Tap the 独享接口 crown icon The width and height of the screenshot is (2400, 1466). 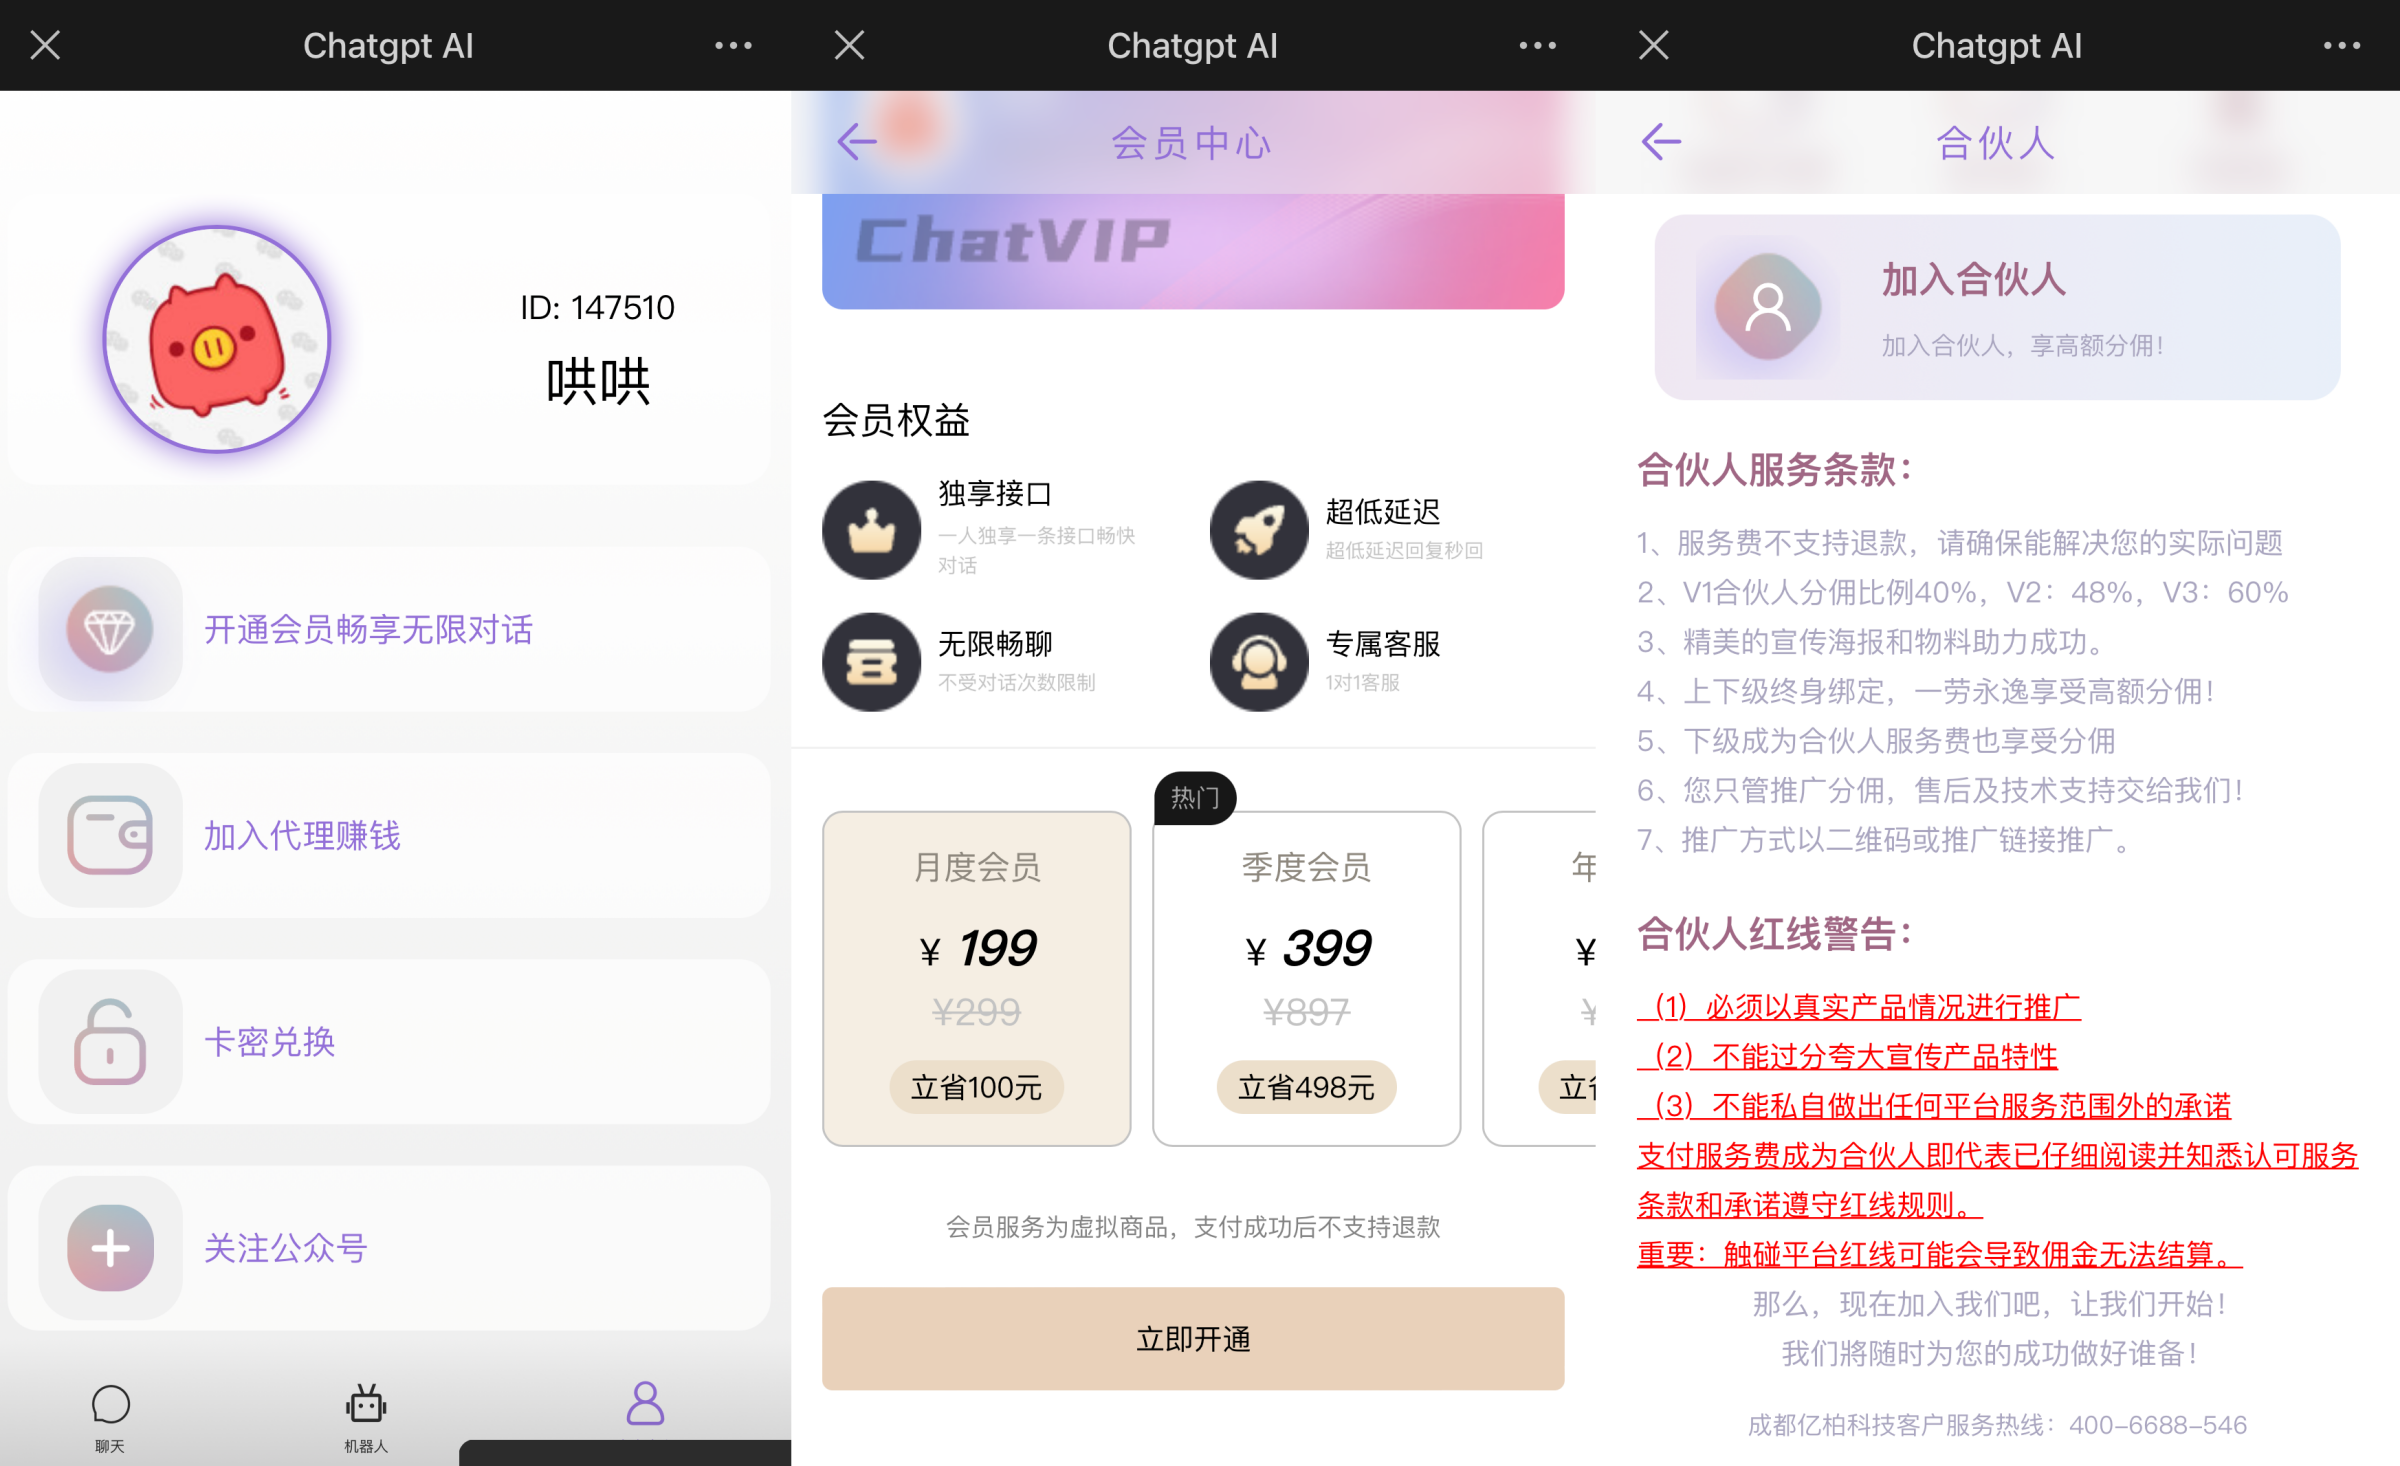pos(871,529)
